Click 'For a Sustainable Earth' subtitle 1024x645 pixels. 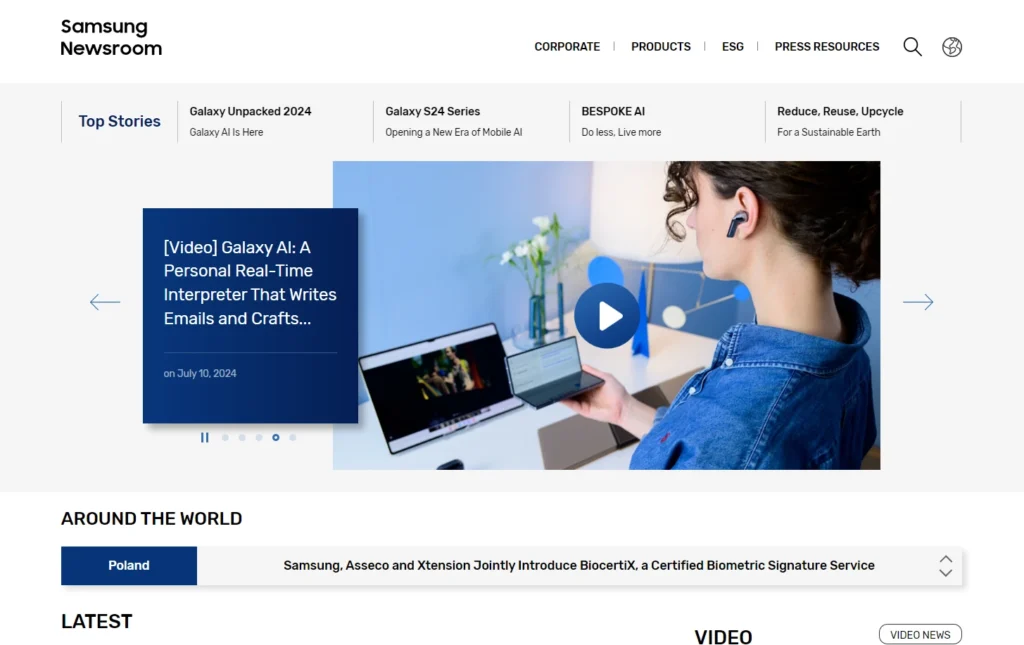tap(828, 133)
